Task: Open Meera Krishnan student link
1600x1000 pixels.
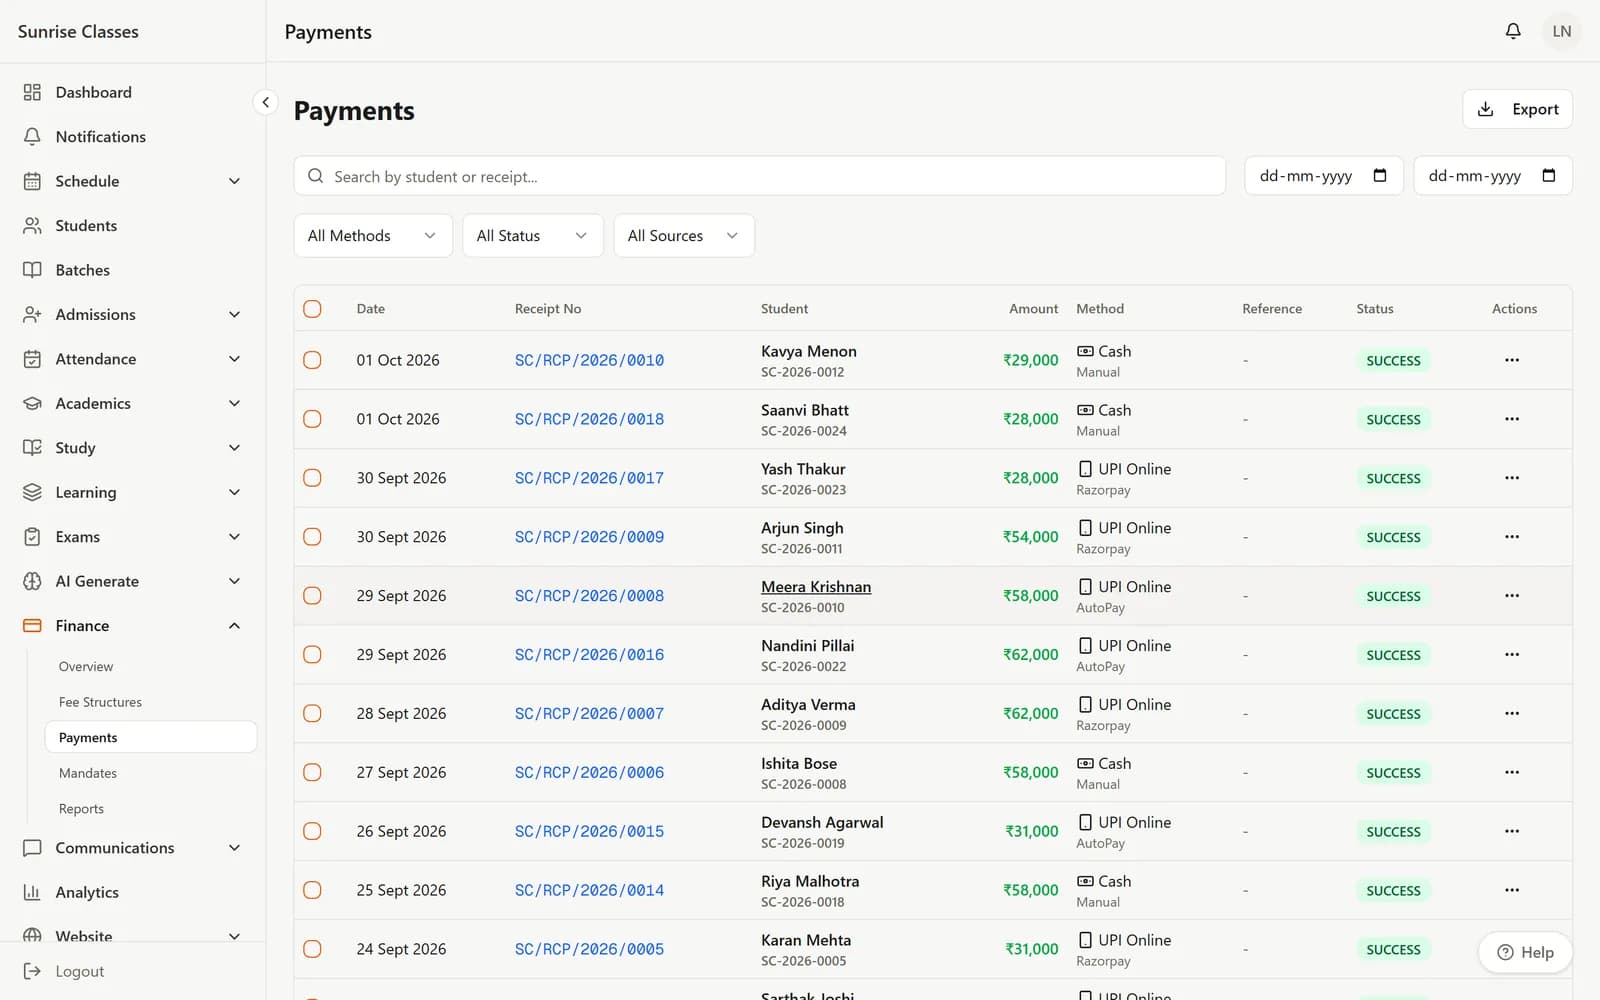Action: (x=816, y=587)
